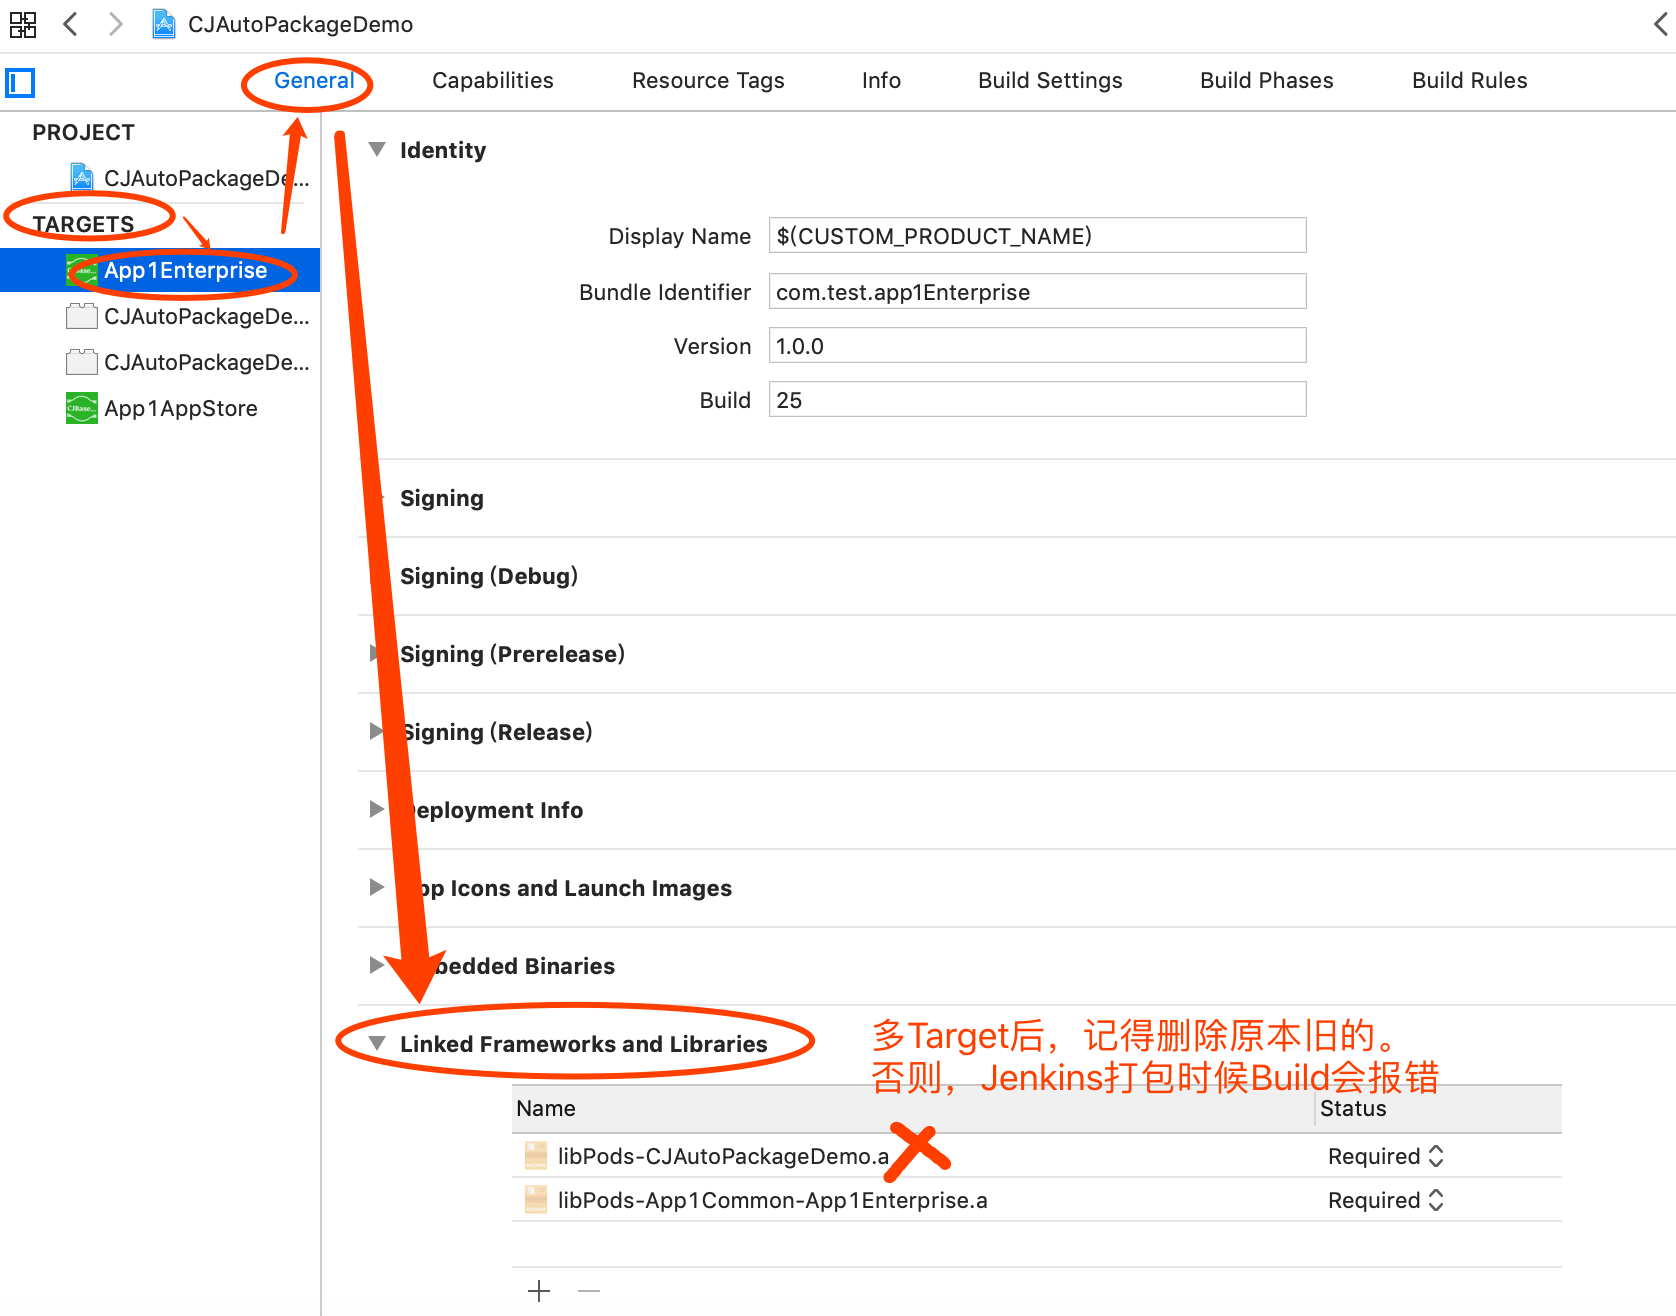Open the Capabilities tab
1676x1316 pixels.
(x=492, y=80)
